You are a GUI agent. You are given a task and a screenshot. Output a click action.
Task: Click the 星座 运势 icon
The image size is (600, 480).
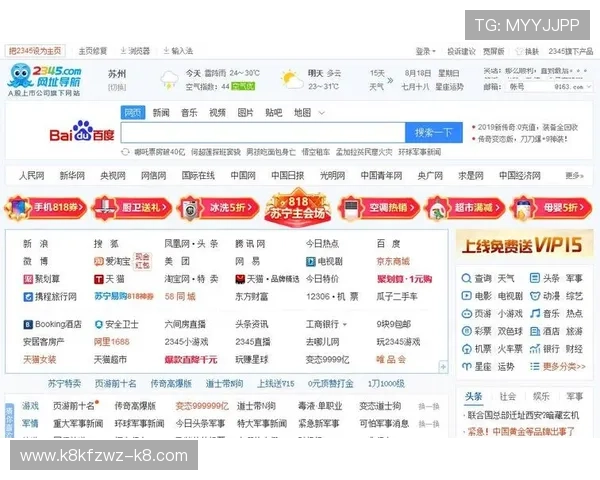click(466, 366)
